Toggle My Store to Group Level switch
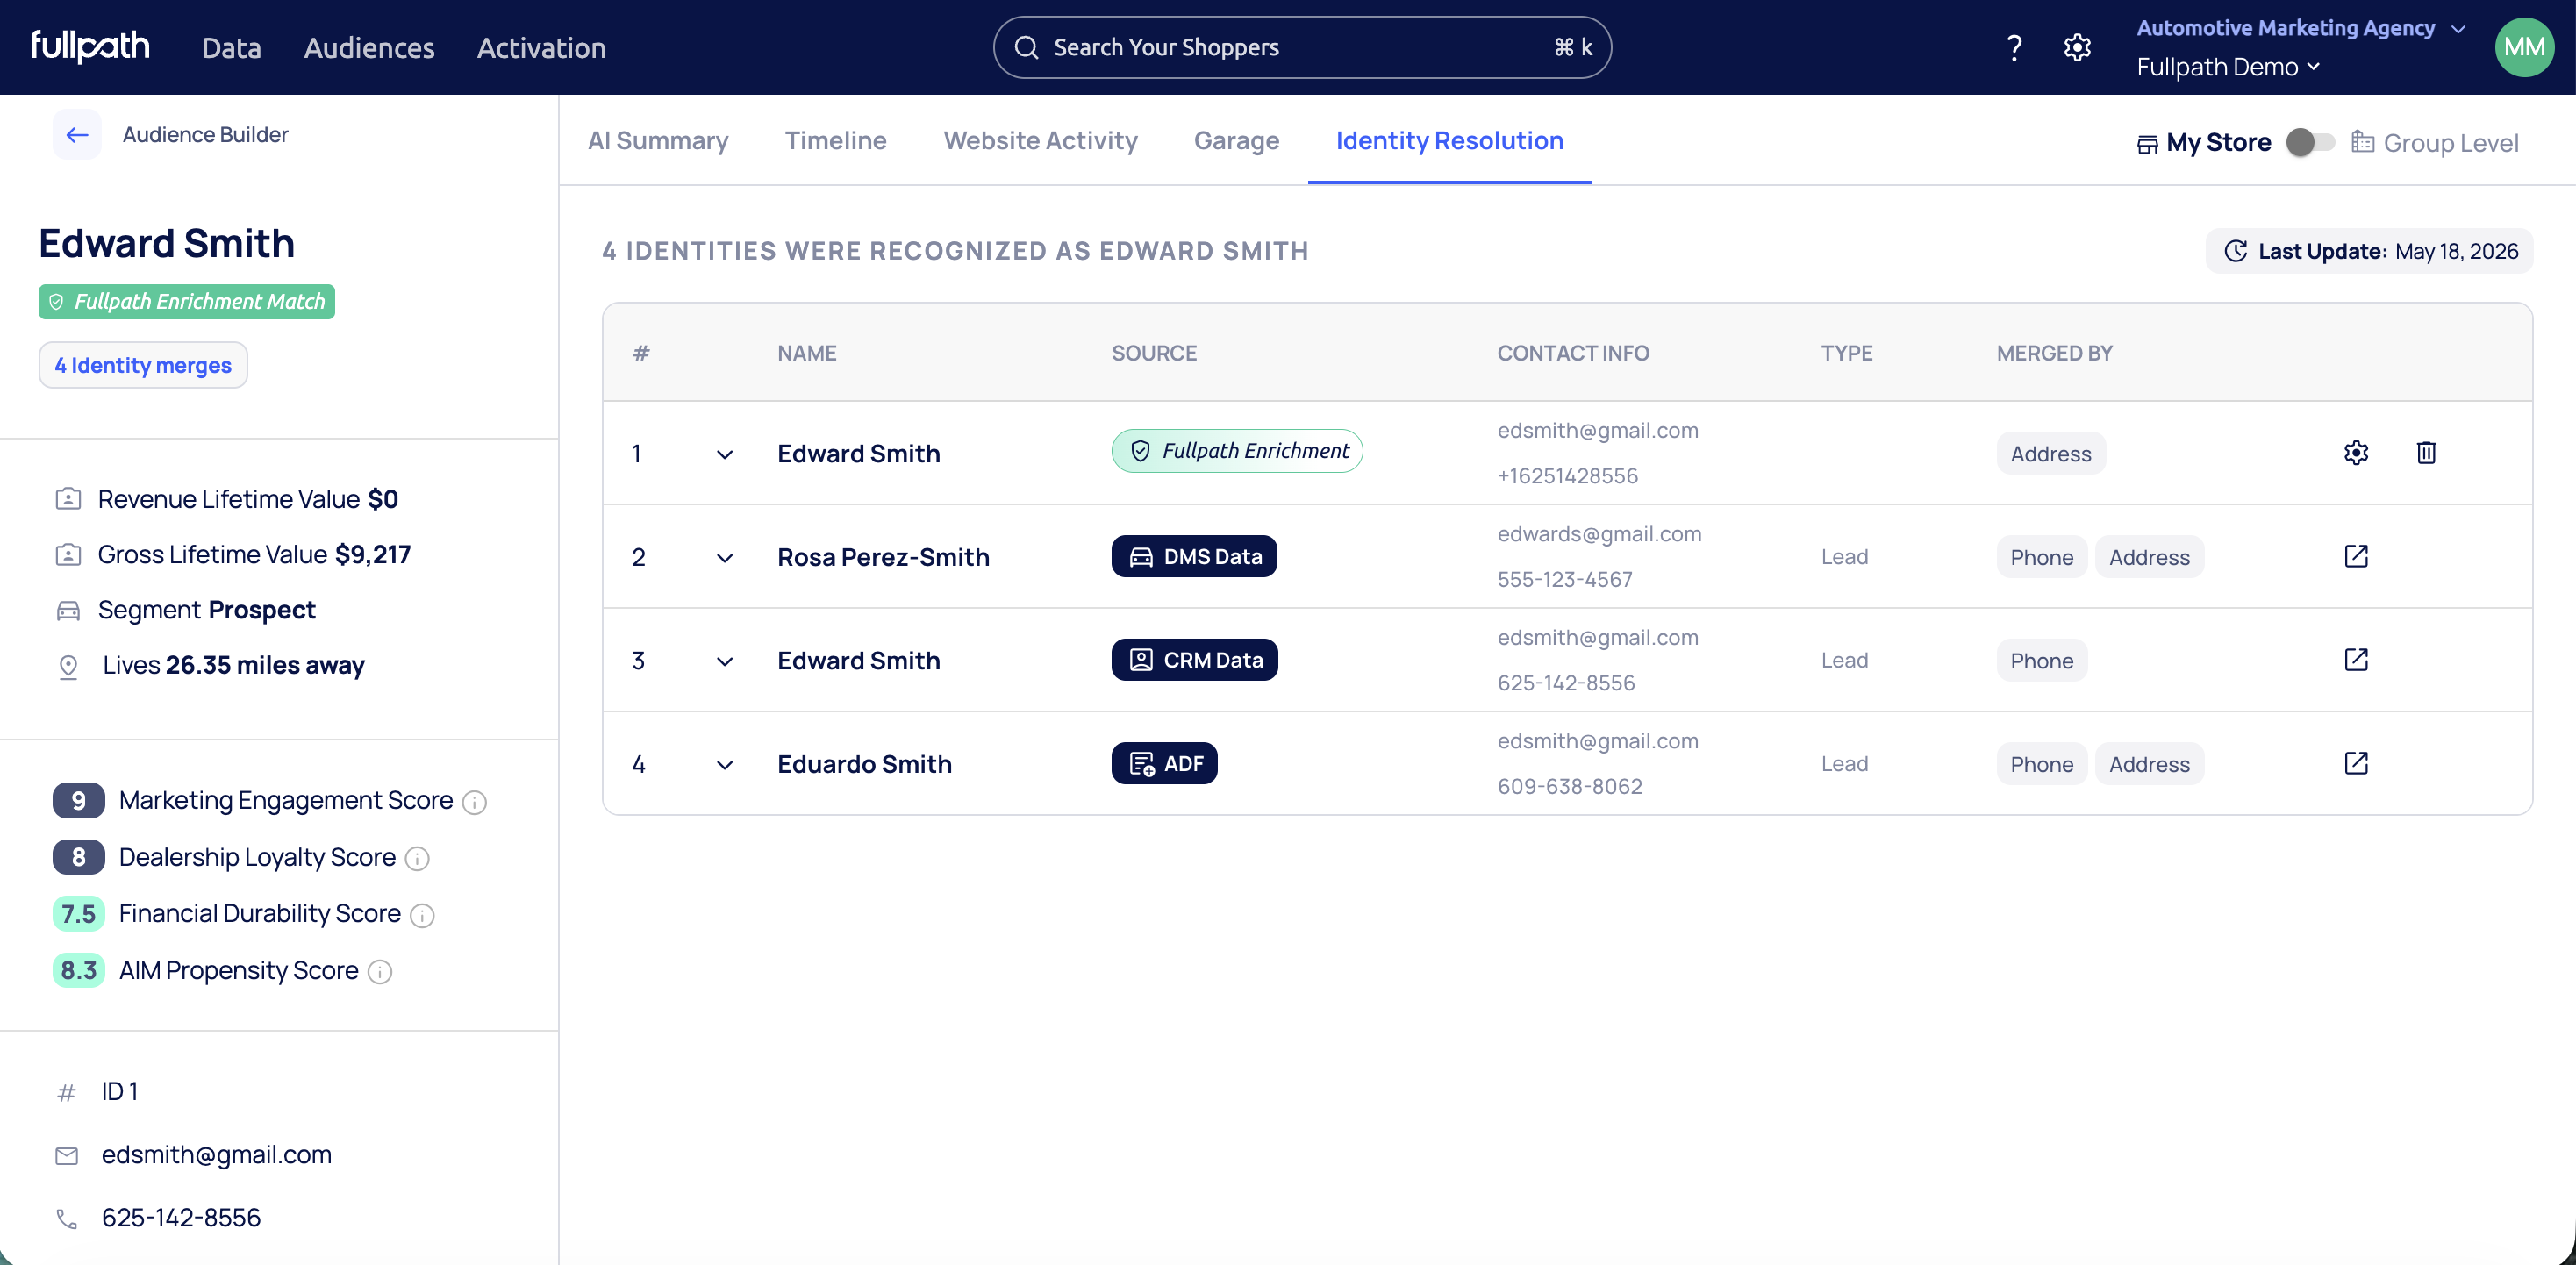This screenshot has width=2576, height=1265. 2310,142
